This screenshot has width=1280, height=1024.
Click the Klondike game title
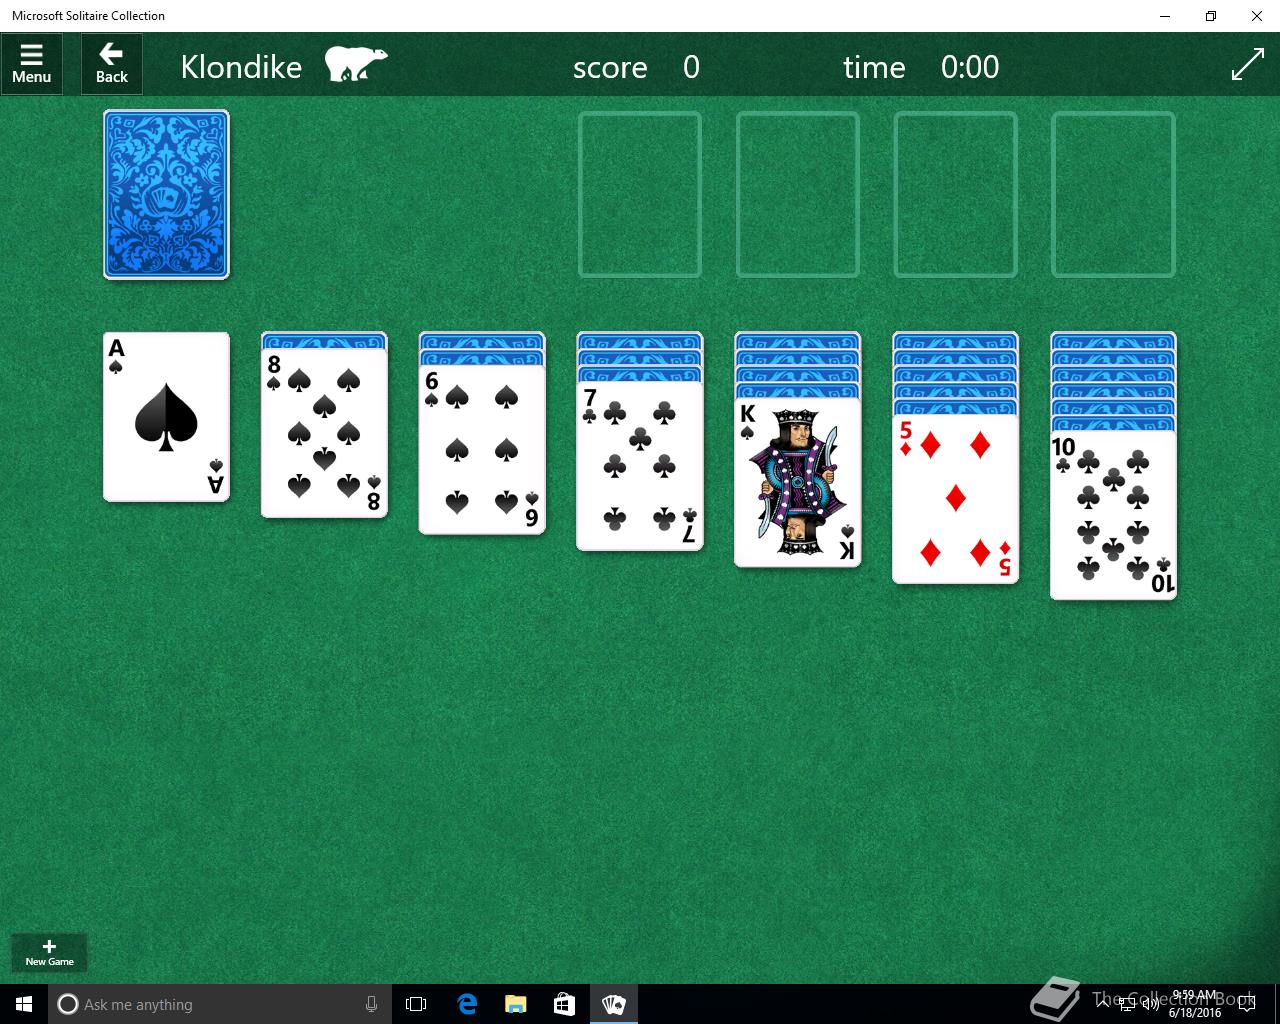[x=241, y=66]
